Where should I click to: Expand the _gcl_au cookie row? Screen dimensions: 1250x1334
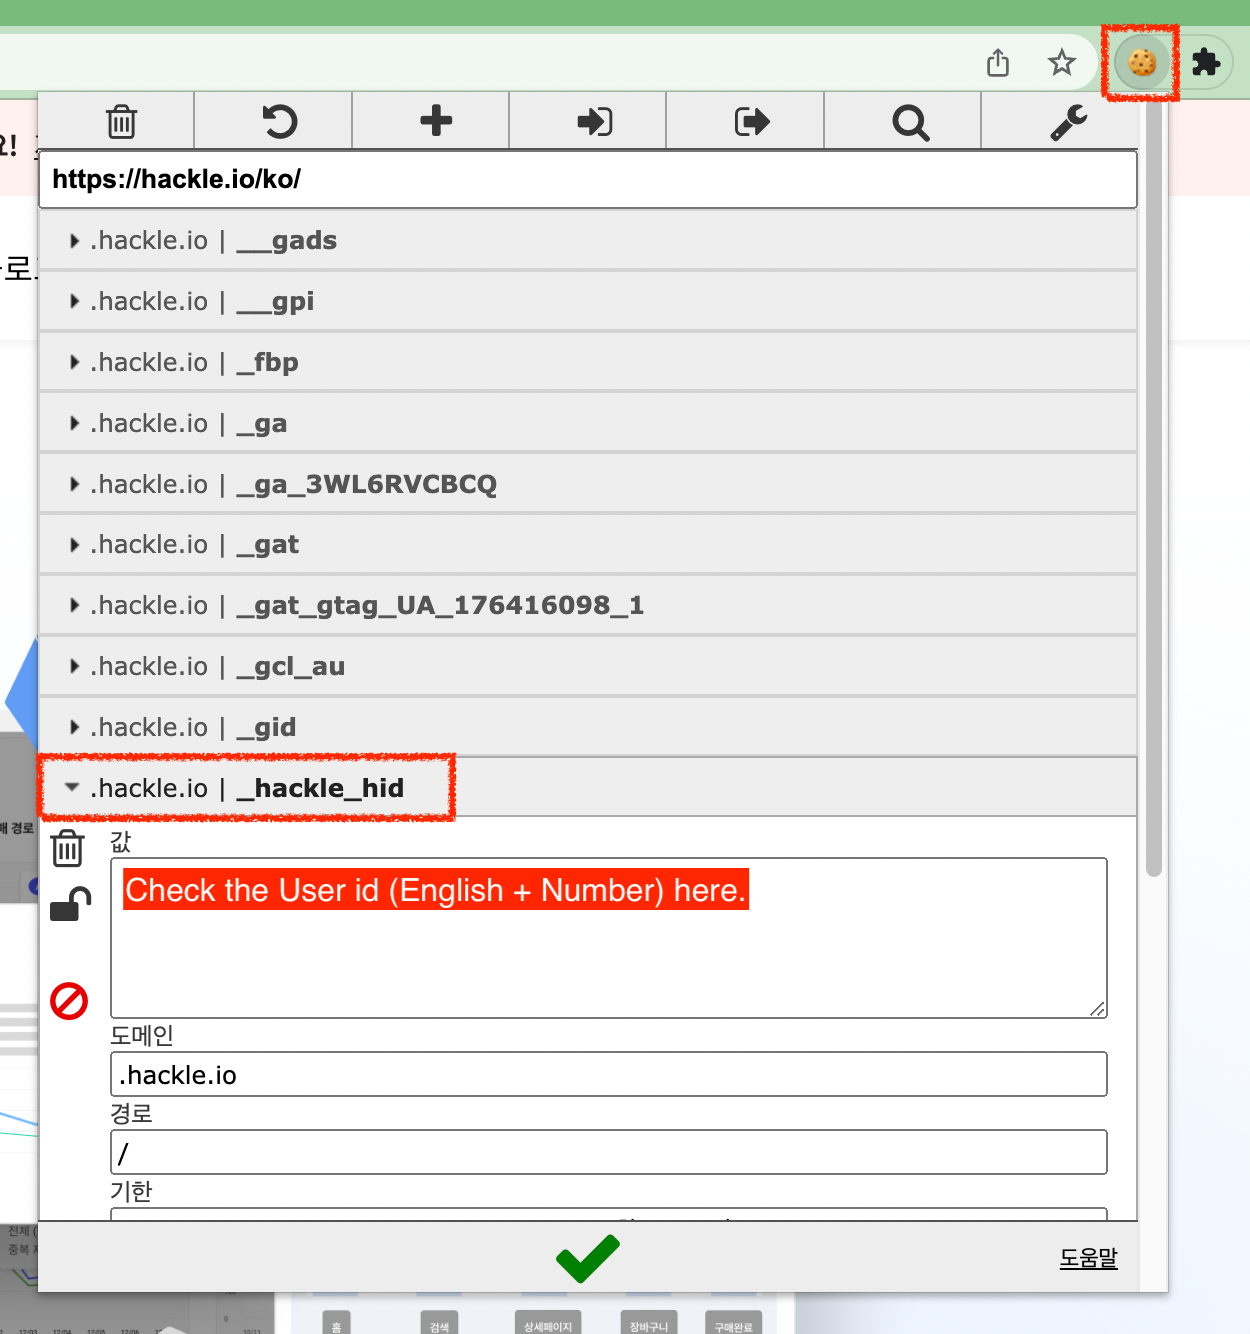coord(588,667)
